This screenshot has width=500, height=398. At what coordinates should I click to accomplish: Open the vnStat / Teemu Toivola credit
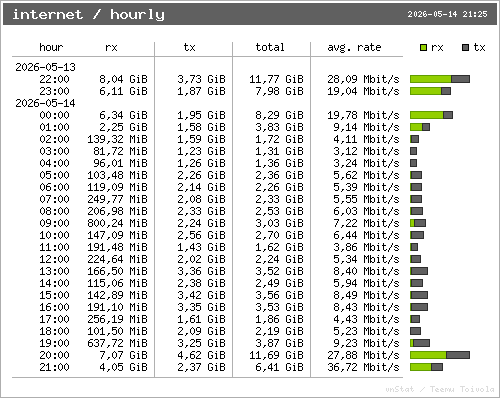(440, 389)
